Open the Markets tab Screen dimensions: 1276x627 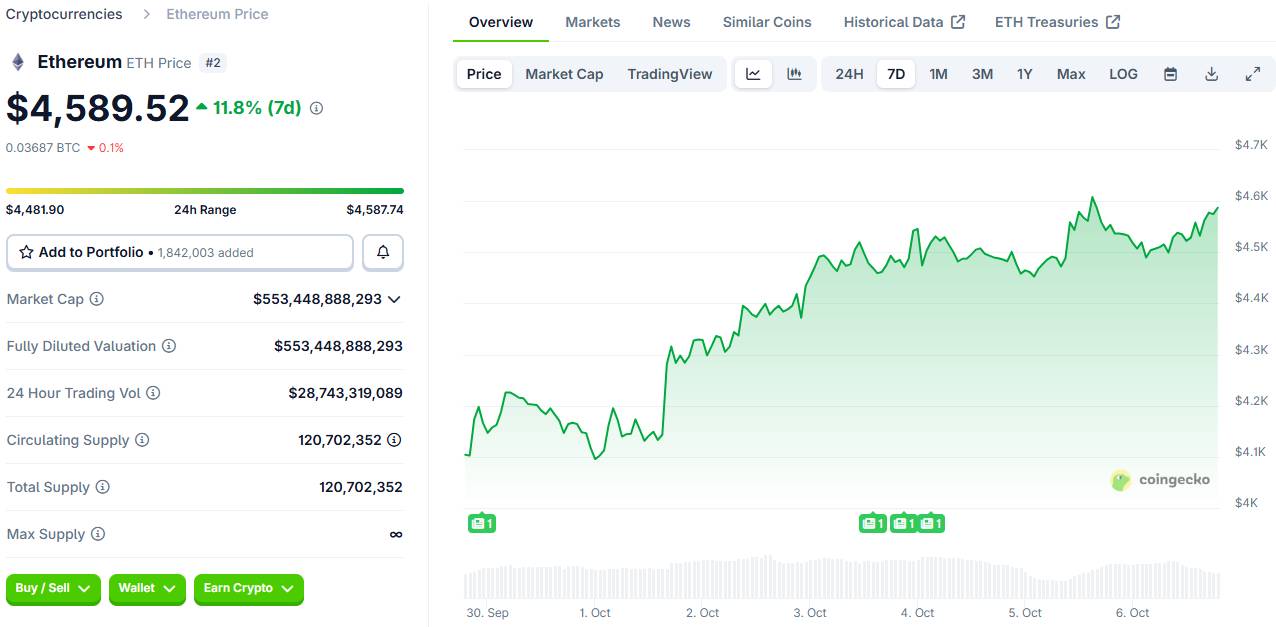[592, 22]
